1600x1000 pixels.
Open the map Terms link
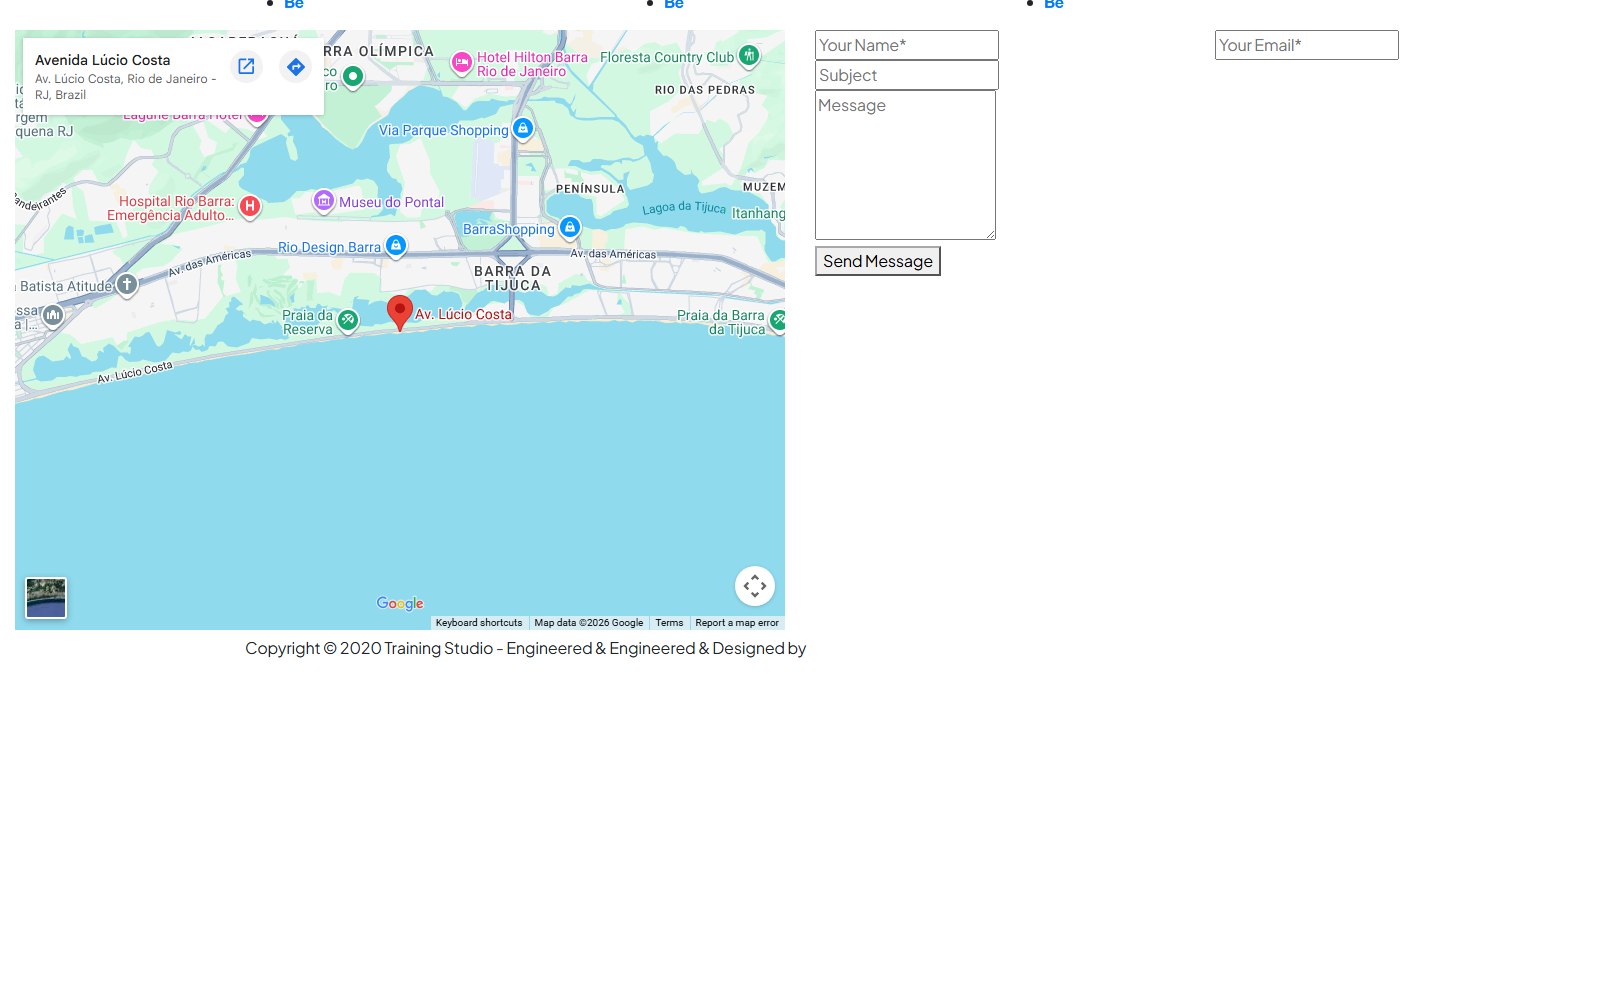click(x=669, y=622)
